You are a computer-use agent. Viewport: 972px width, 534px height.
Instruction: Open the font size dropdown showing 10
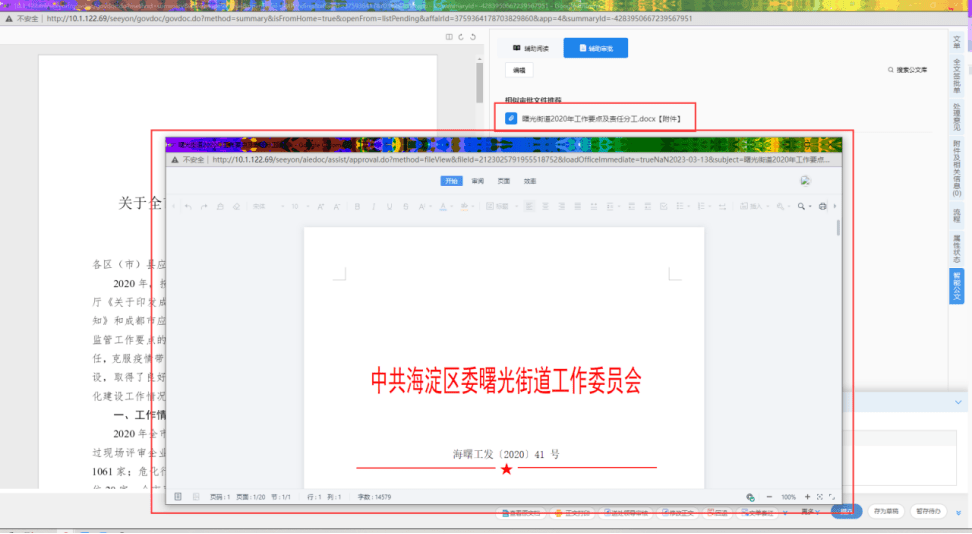300,207
